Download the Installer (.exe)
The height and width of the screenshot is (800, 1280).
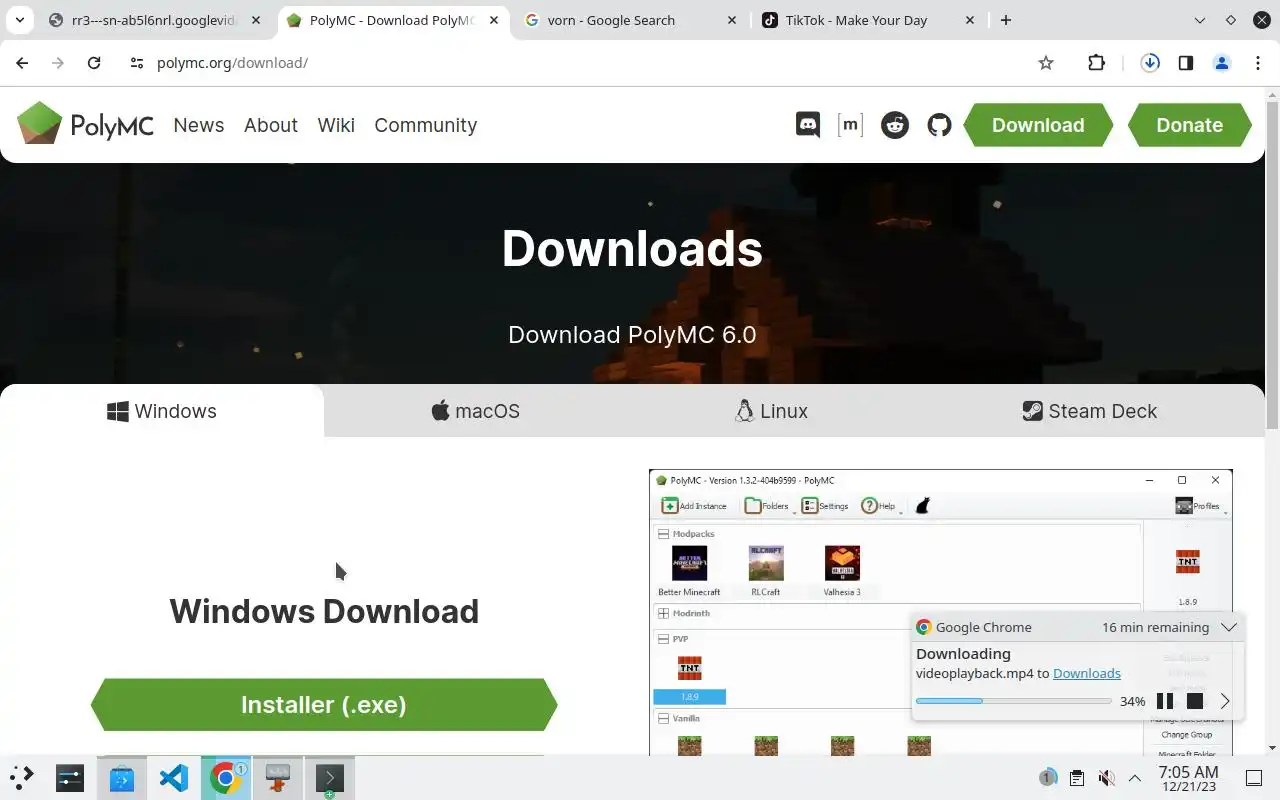324,704
